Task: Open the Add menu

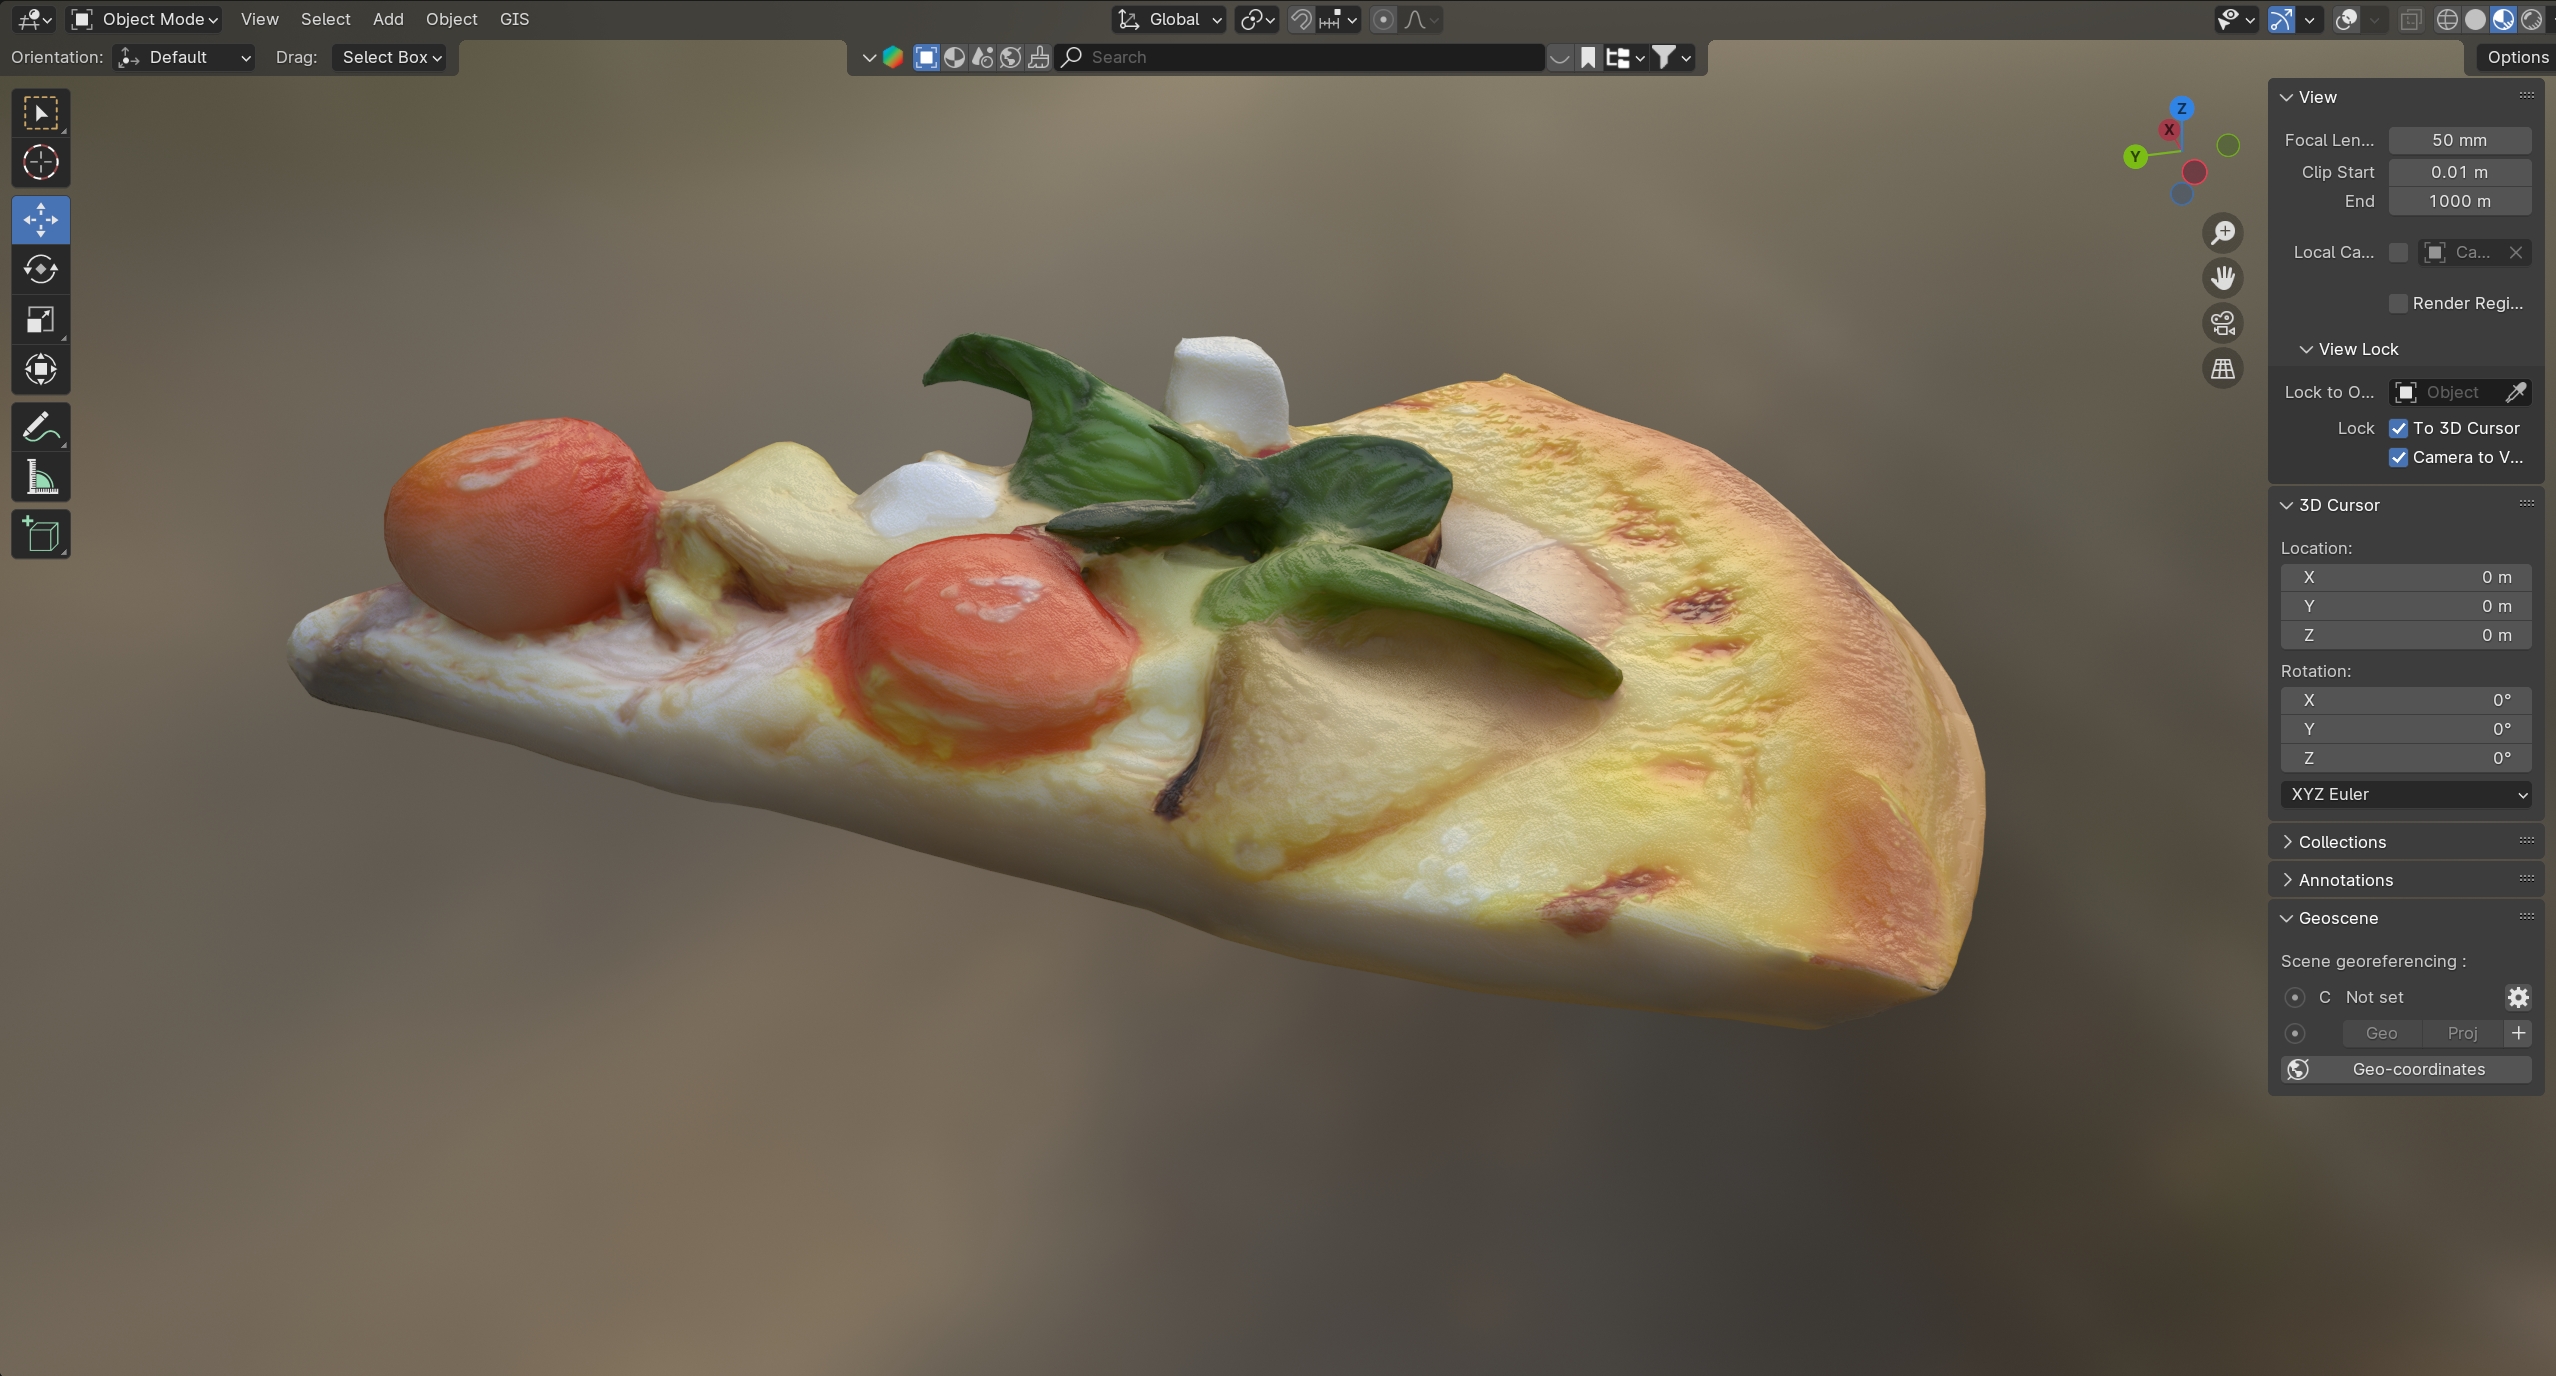Action: point(388,19)
